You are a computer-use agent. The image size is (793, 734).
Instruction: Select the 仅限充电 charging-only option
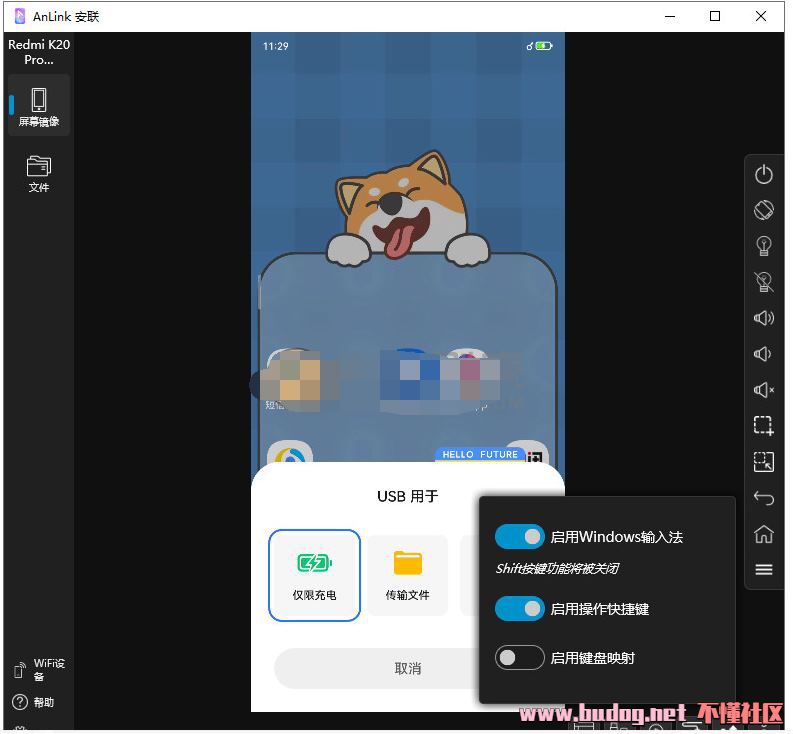(314, 575)
